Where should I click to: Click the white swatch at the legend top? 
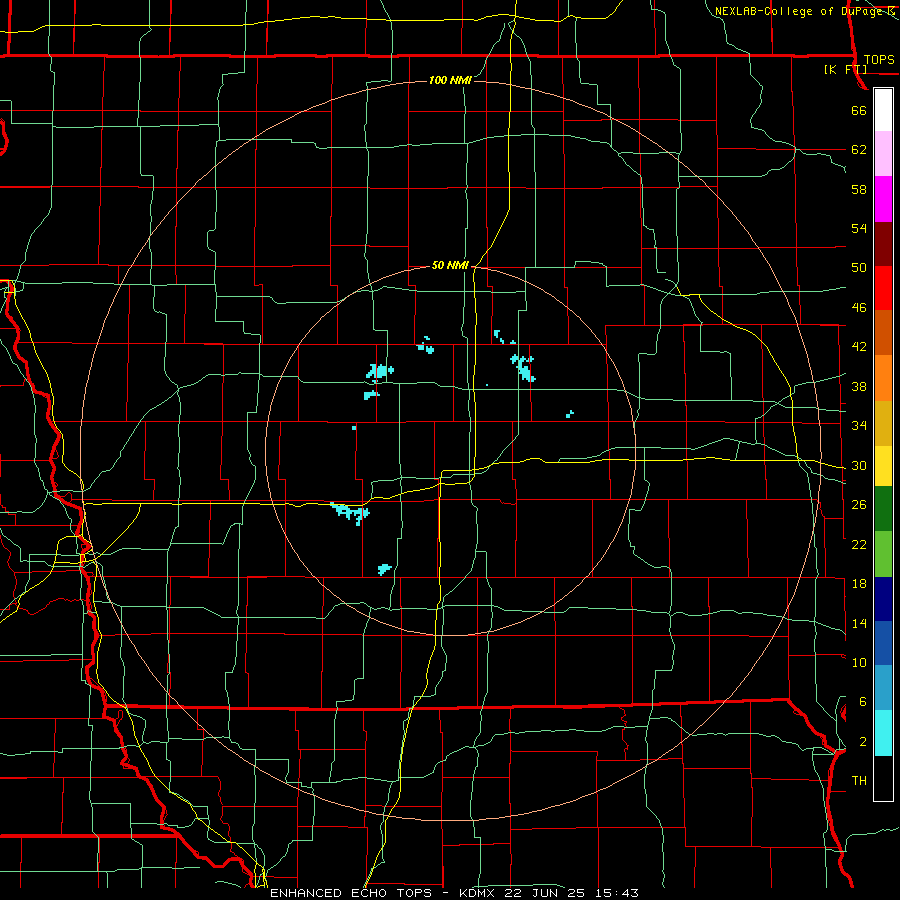883,110
